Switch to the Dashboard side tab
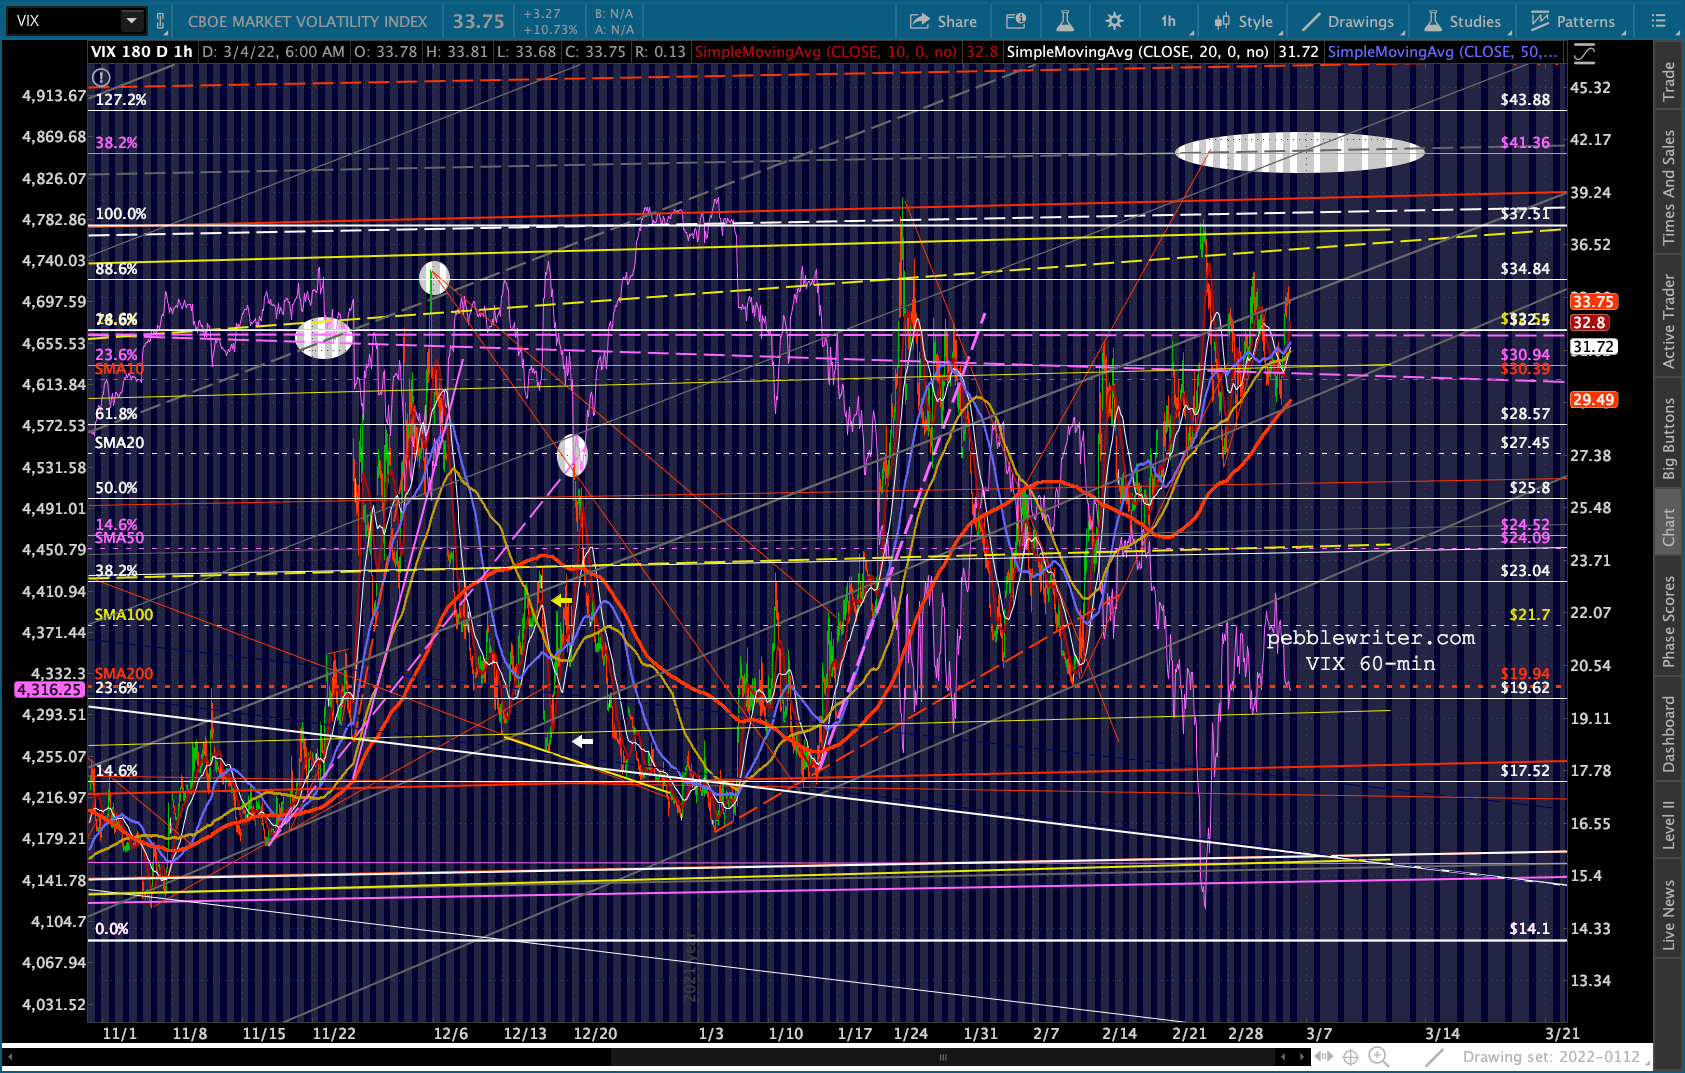This screenshot has width=1685, height=1073. [1668, 734]
